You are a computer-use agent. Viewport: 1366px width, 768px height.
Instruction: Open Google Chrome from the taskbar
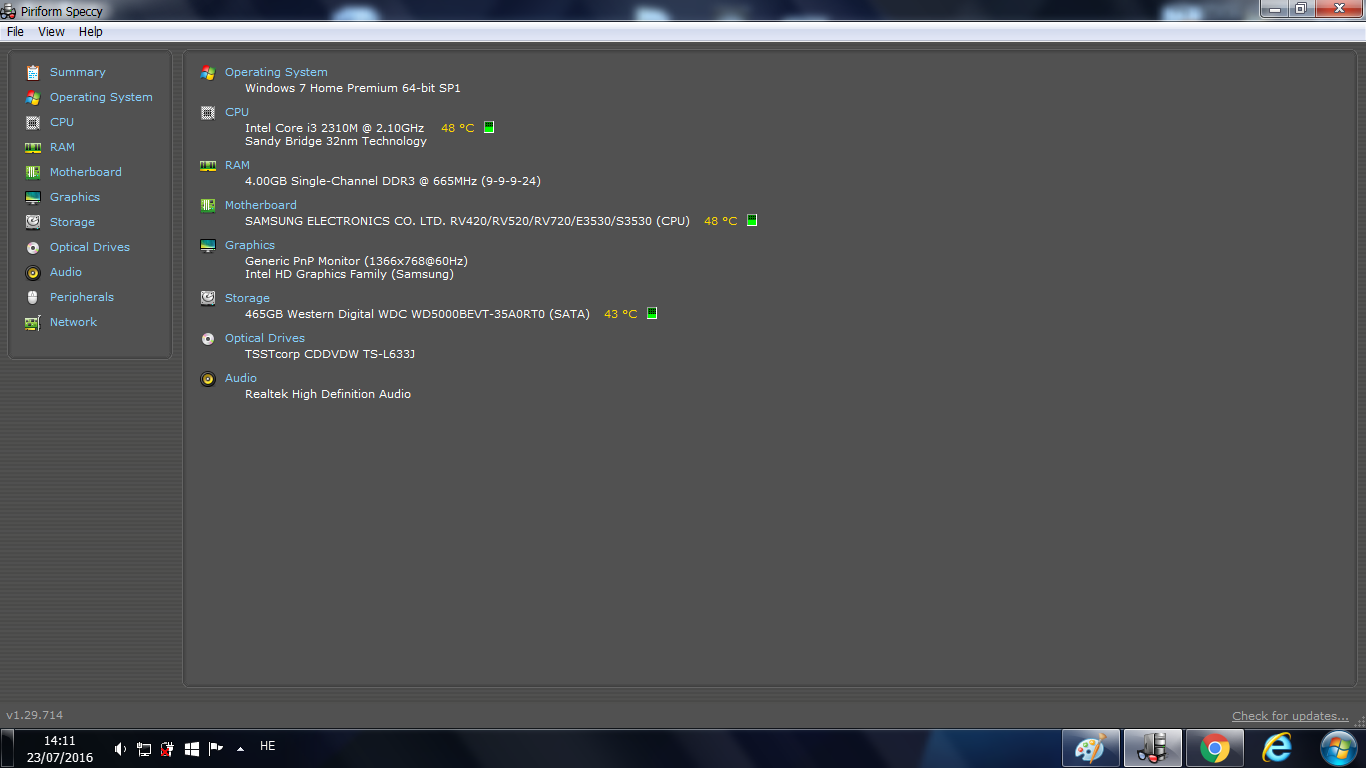click(x=1215, y=748)
